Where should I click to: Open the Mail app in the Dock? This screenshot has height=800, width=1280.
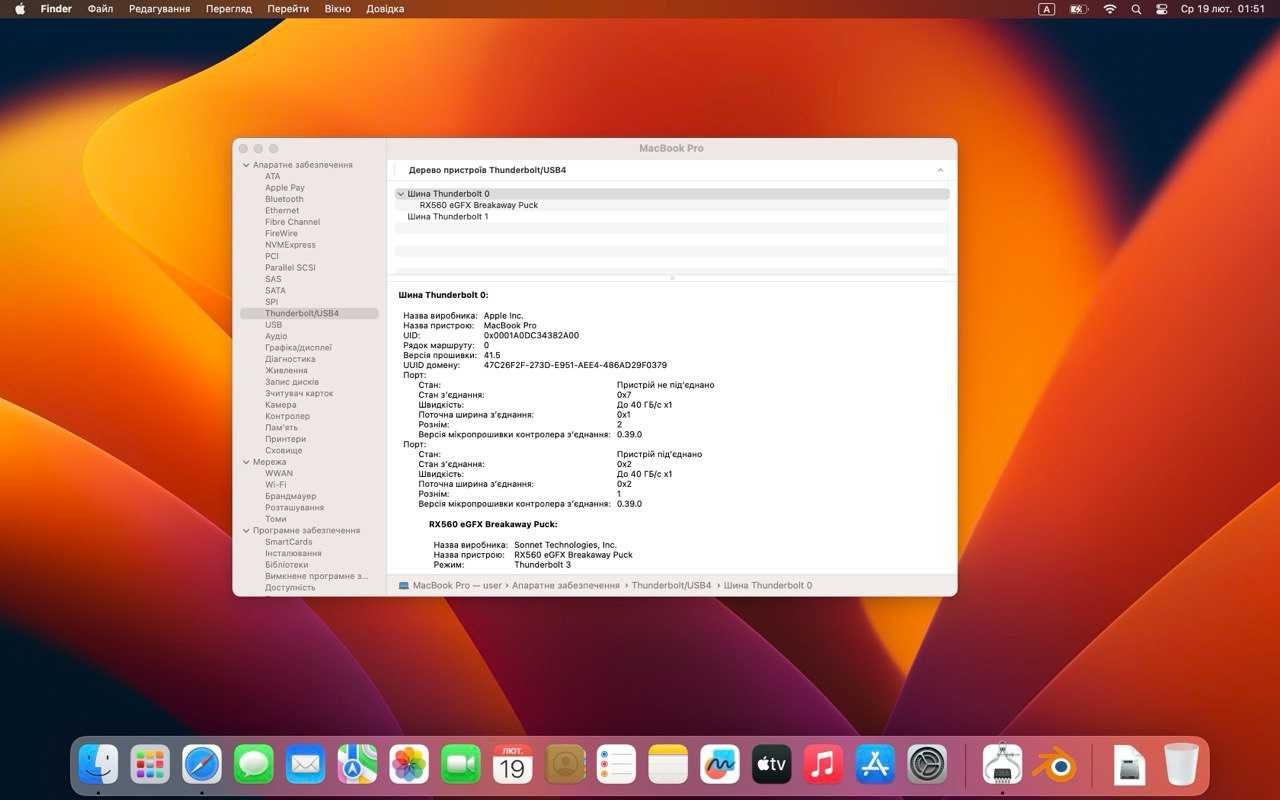pyautogui.click(x=305, y=765)
